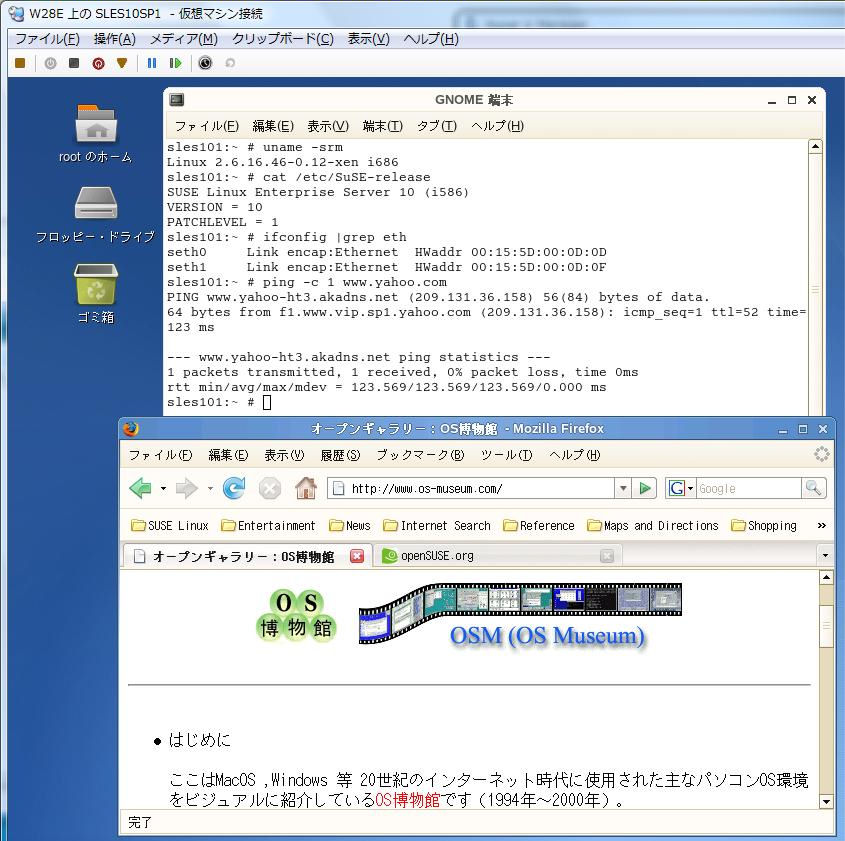The width and height of the screenshot is (845, 841).
Task: Close the openSUSE.org tab
Action: point(607,556)
